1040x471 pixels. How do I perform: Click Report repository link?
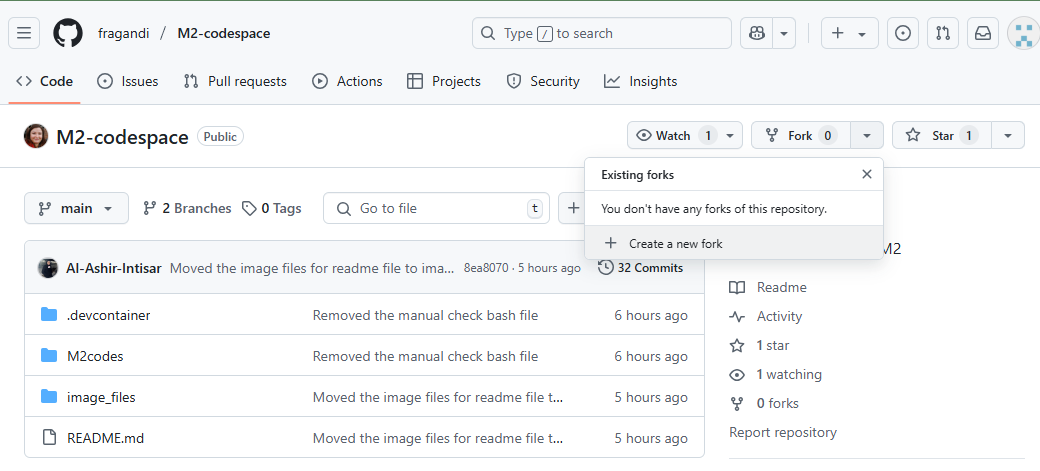pos(783,433)
